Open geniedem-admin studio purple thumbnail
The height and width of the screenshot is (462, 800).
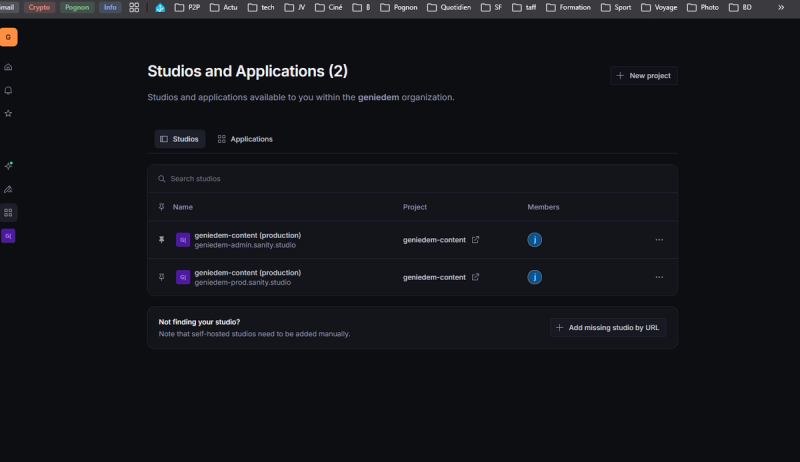click(183, 240)
